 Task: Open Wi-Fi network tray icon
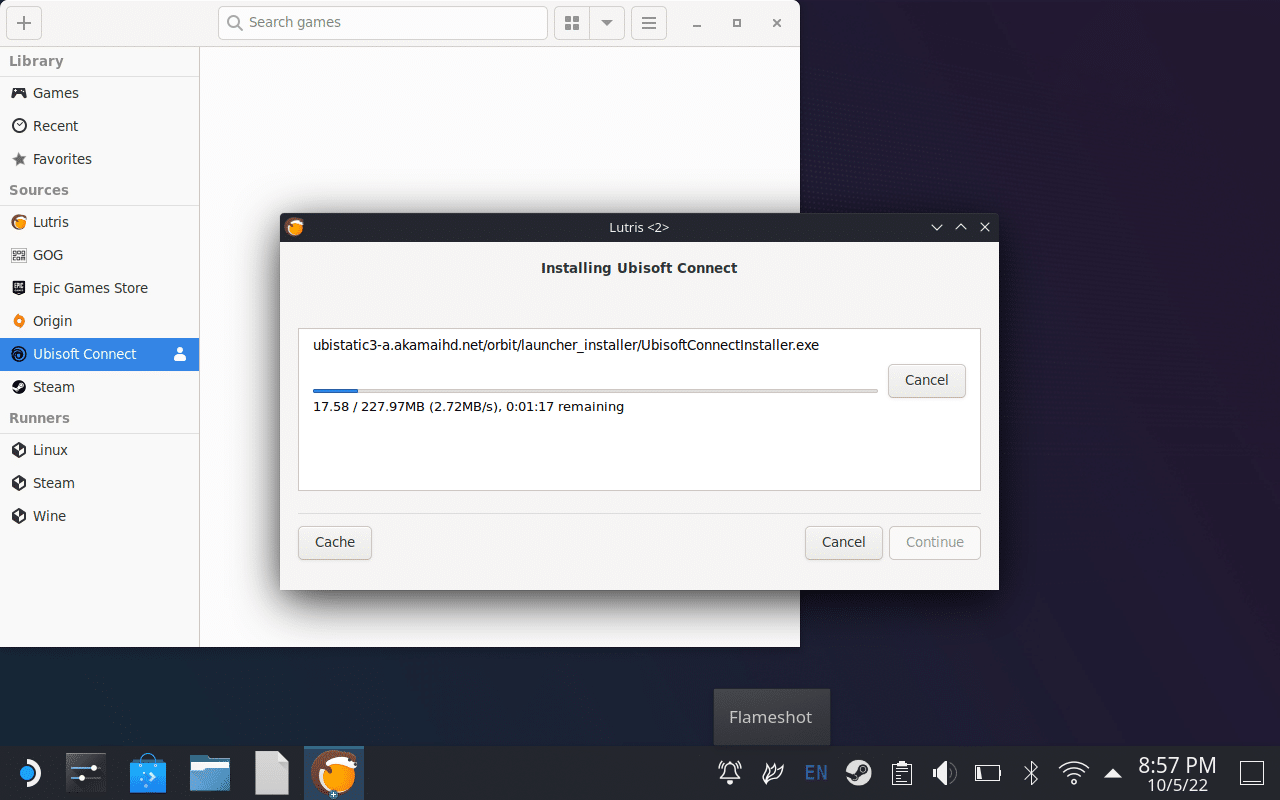[x=1074, y=772]
